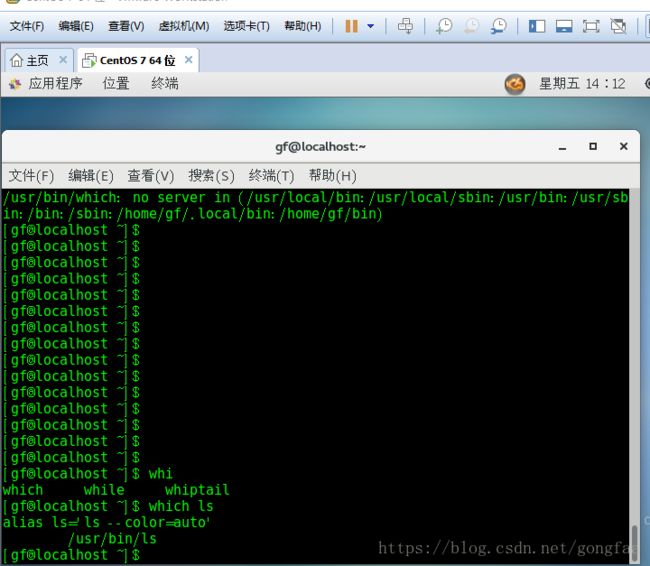Screen dimensions: 650x566
Task: Click the unity mode icon
Action: coord(618,26)
